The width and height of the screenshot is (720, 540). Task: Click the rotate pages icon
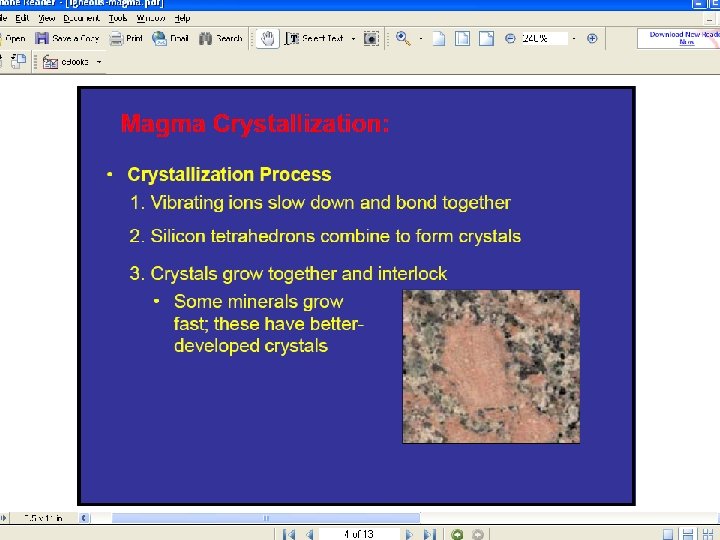pyautogui.click(x=18, y=62)
